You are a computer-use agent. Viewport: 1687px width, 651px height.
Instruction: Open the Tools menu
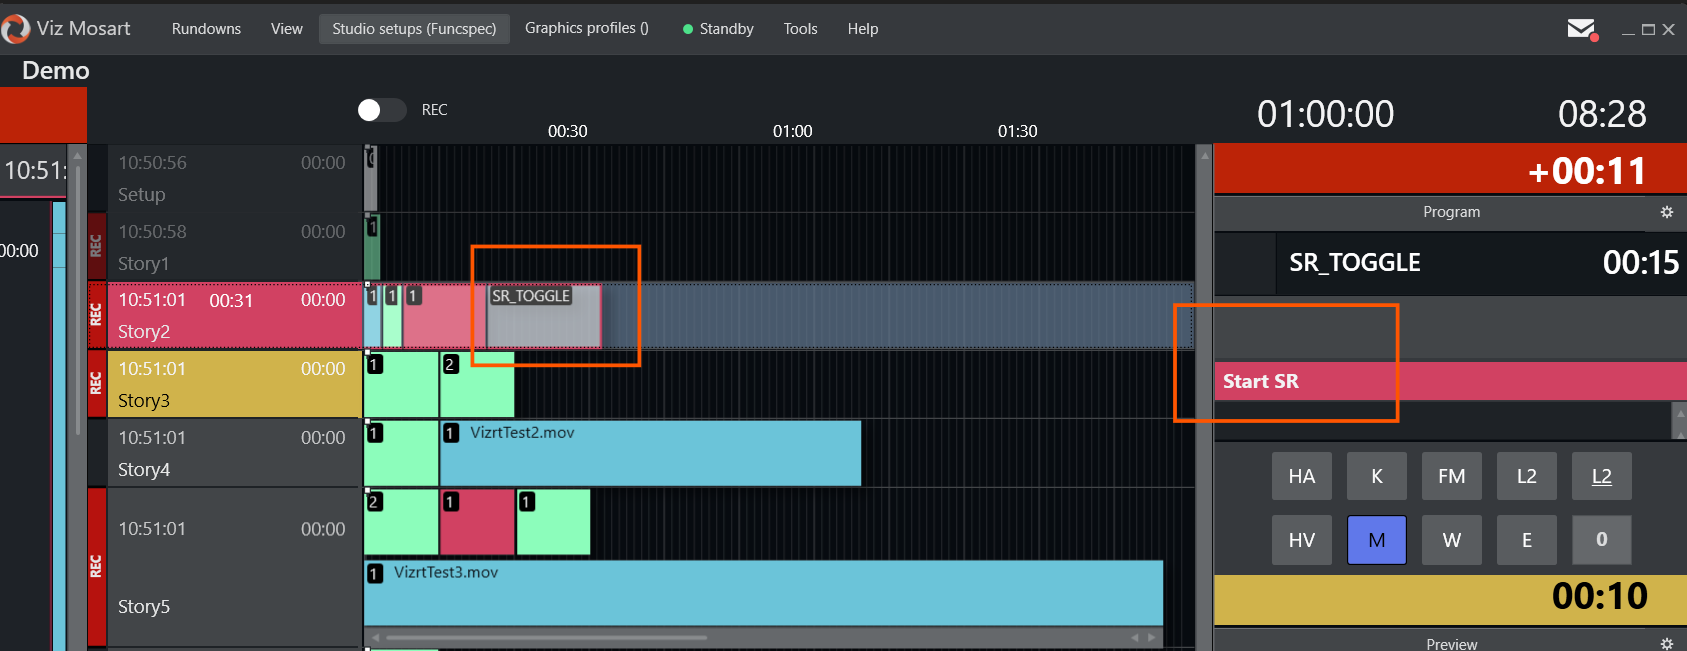click(800, 29)
